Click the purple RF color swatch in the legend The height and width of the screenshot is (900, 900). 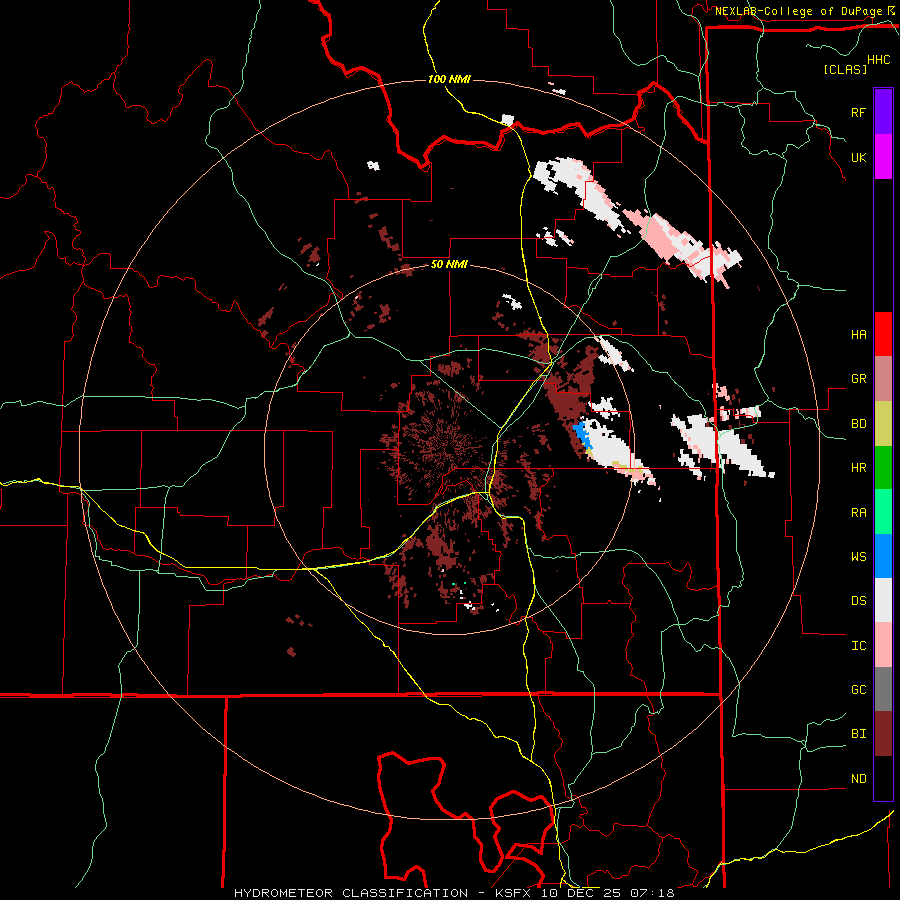pyautogui.click(x=883, y=112)
